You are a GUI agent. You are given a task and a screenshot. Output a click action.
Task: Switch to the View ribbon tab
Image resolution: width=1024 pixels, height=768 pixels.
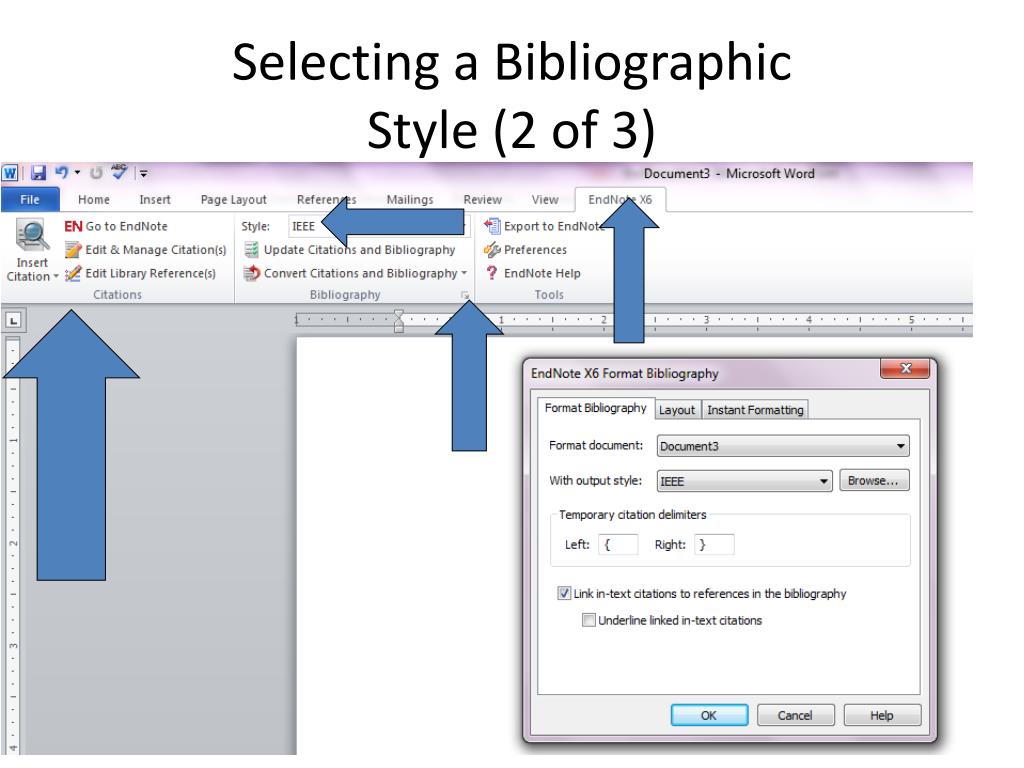tap(545, 200)
